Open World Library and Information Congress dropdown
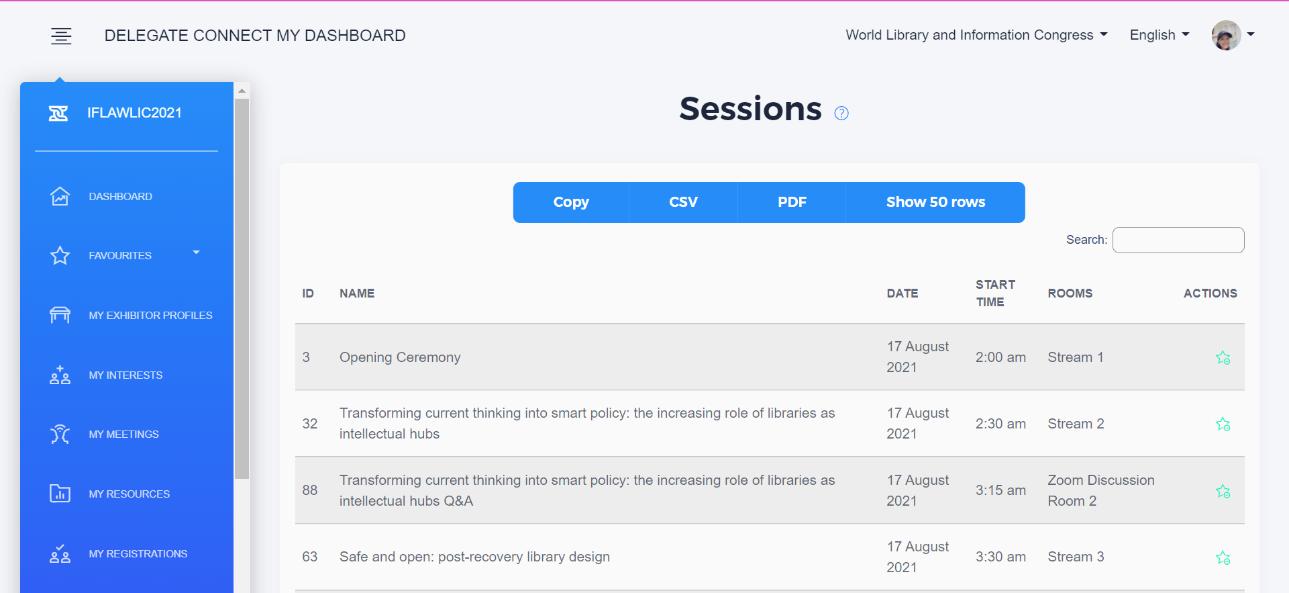Image resolution: width=1289 pixels, height=593 pixels. coord(976,35)
